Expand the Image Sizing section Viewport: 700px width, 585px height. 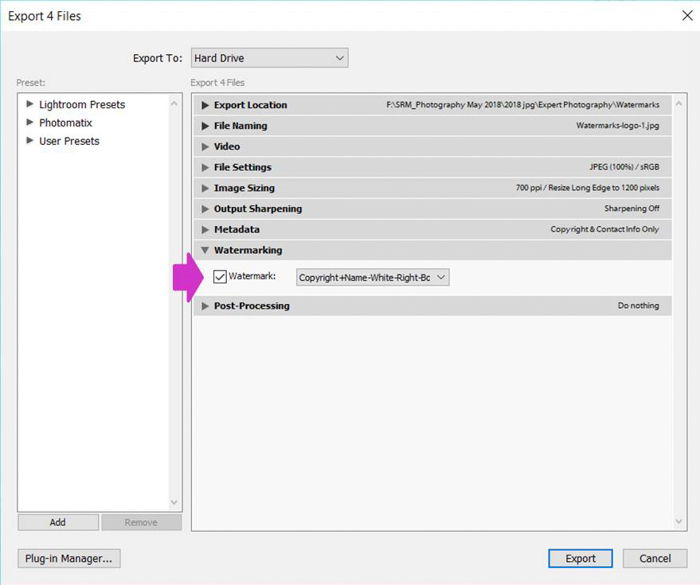[x=433, y=188]
